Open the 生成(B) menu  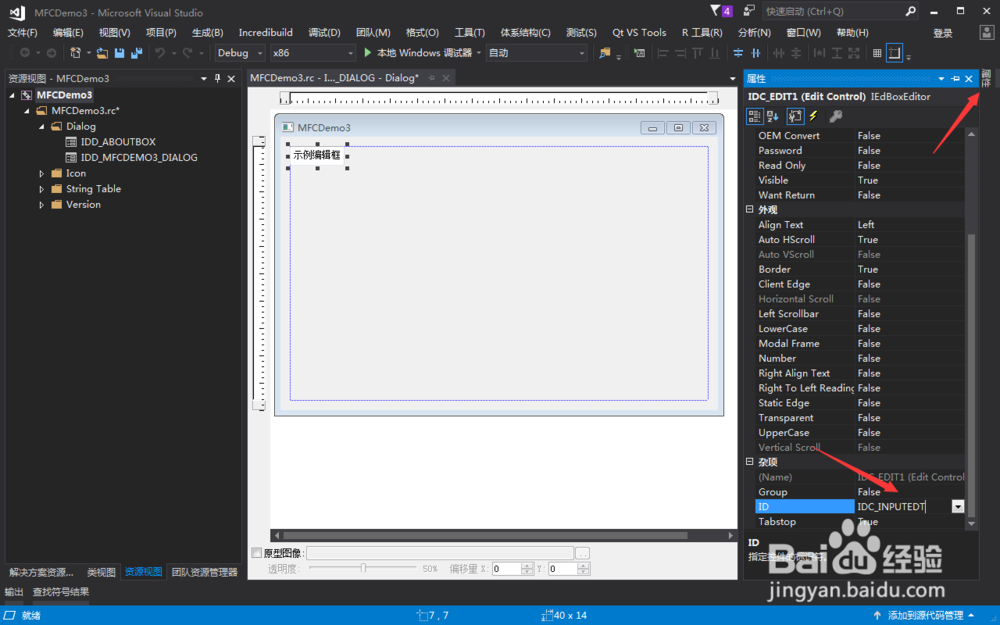(207, 33)
